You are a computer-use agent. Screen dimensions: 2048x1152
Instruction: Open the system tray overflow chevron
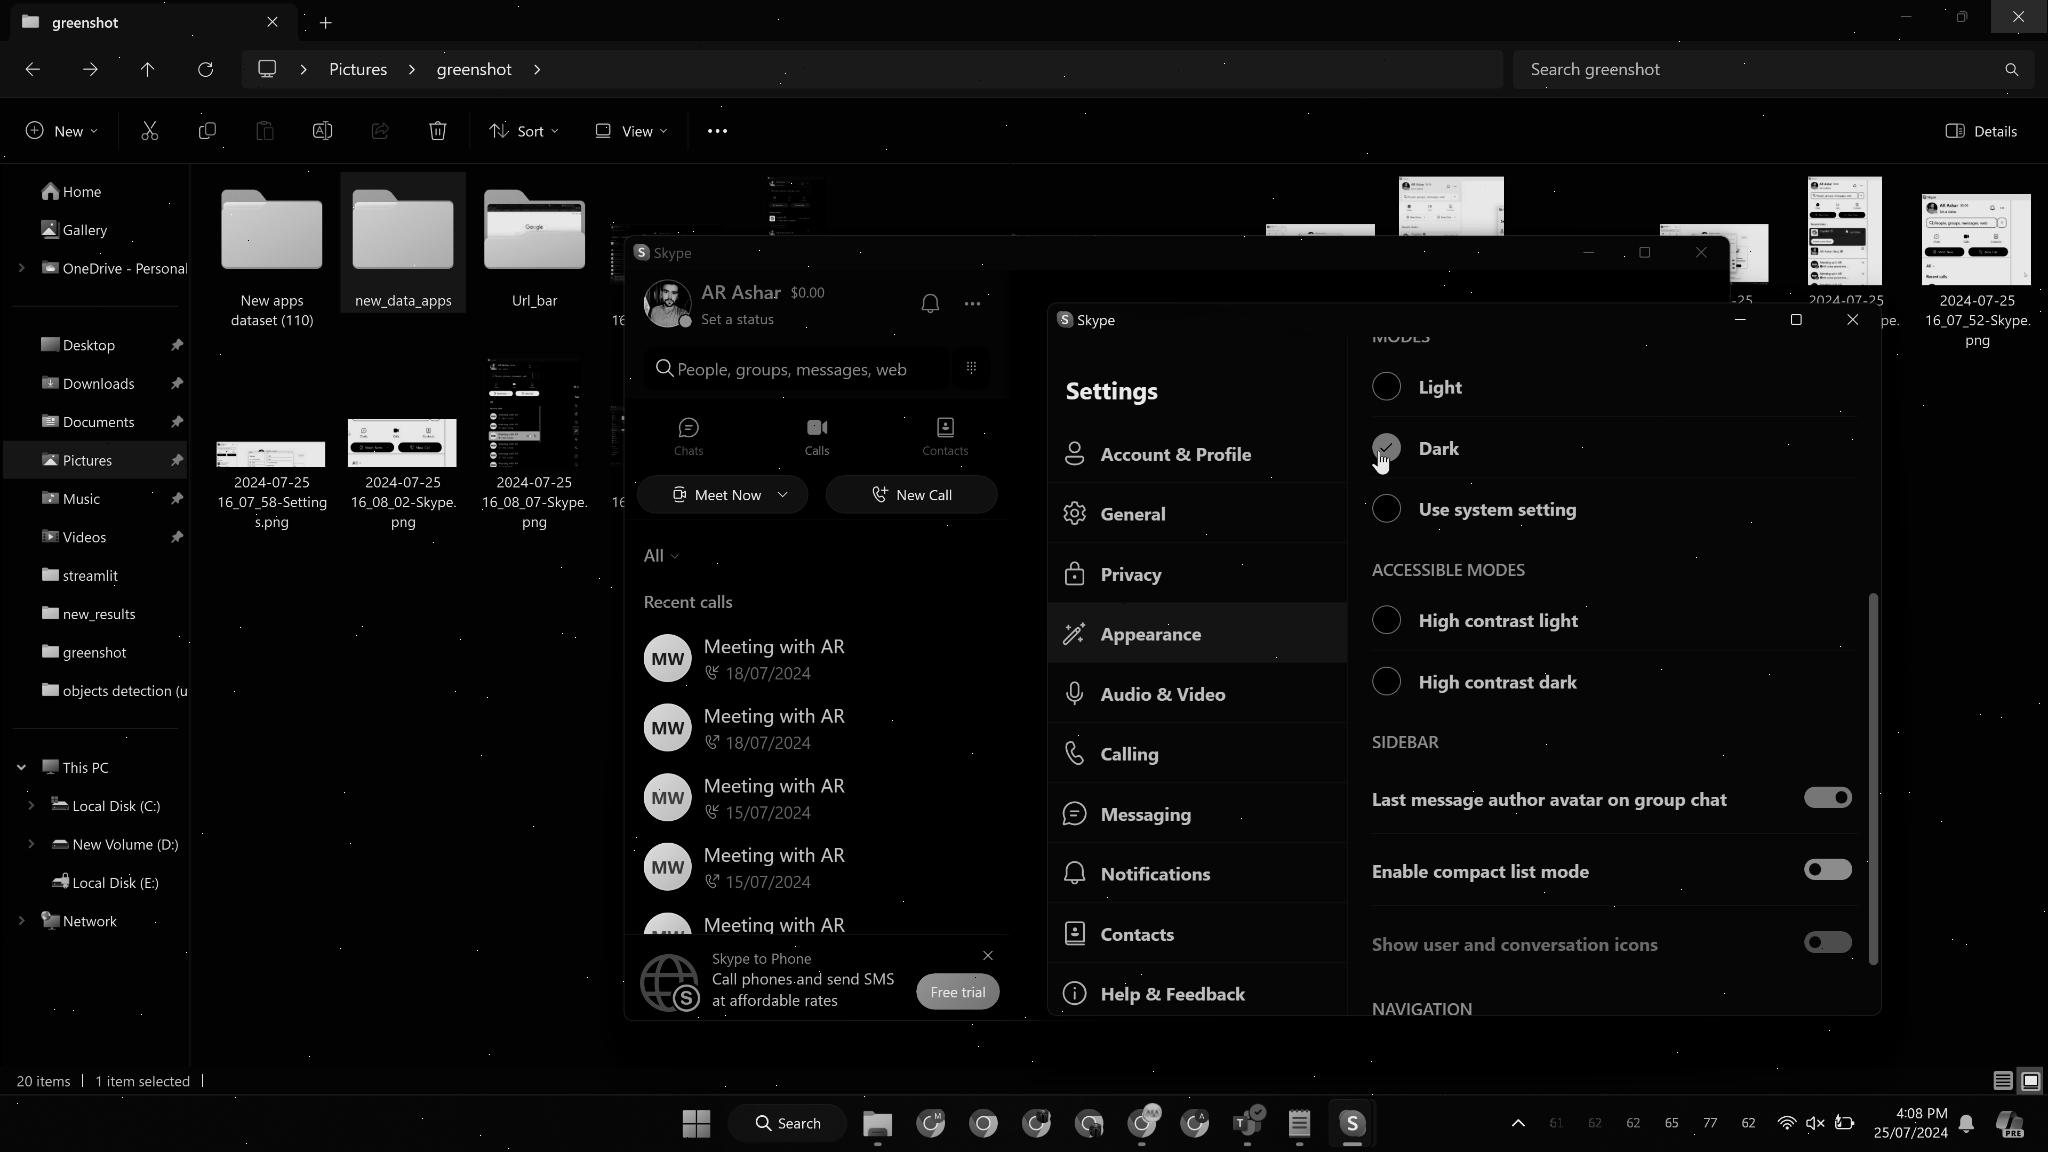coord(1517,1123)
